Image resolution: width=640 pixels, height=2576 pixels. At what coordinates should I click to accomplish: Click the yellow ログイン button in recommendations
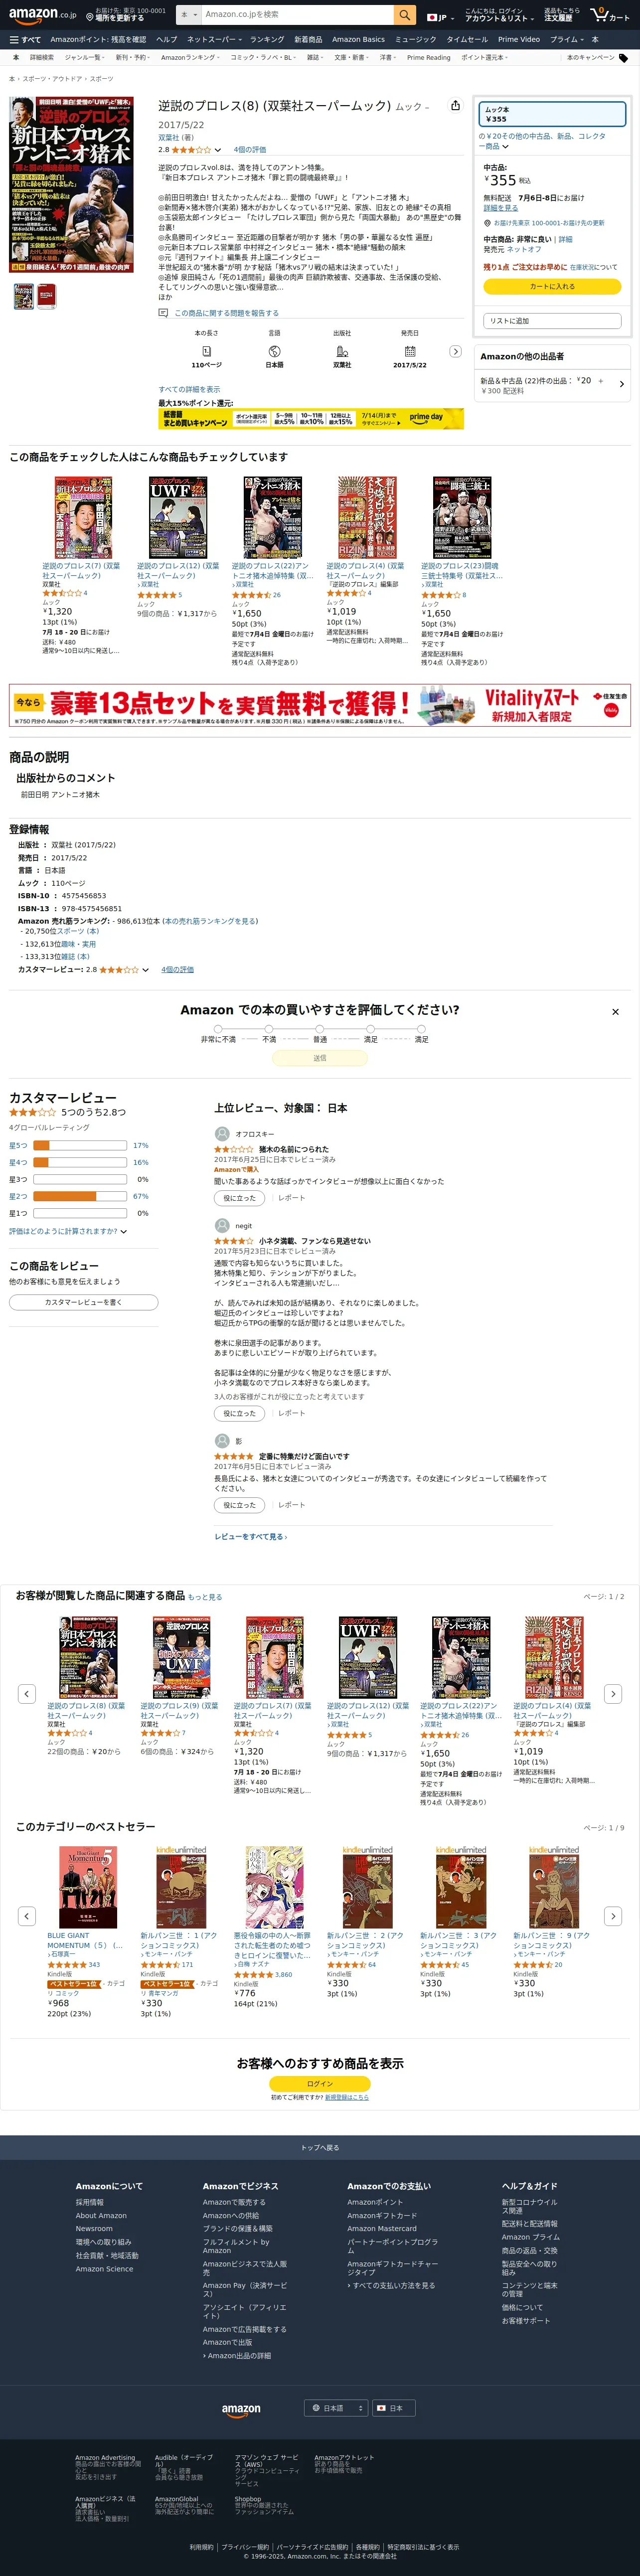point(320,2084)
